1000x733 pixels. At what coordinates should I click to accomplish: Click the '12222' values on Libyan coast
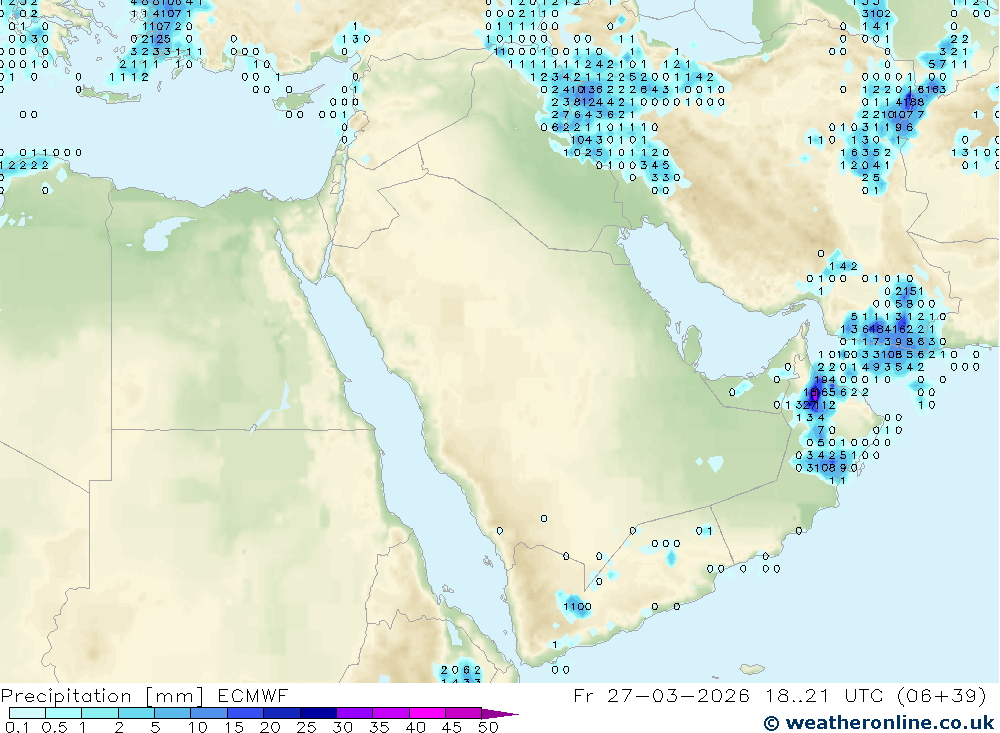[25, 165]
